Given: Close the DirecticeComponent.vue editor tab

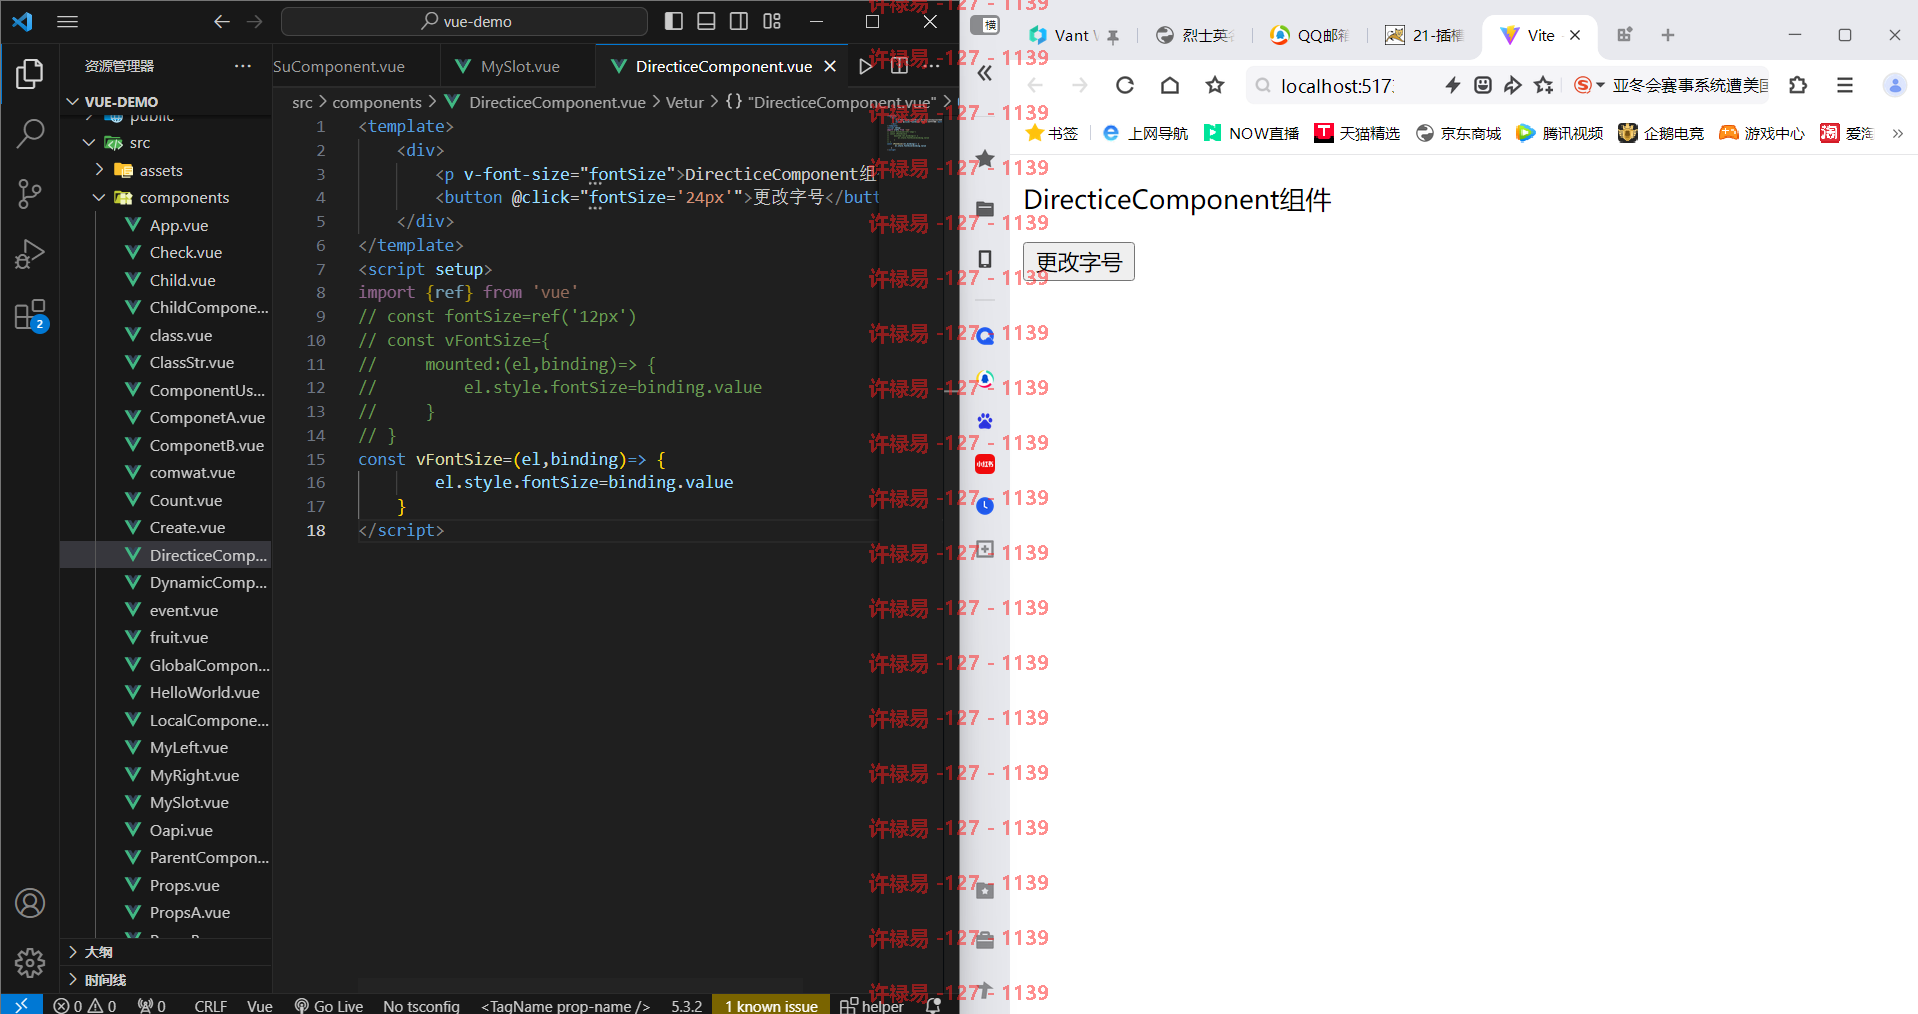Looking at the screenshot, I should pyautogui.click(x=830, y=66).
